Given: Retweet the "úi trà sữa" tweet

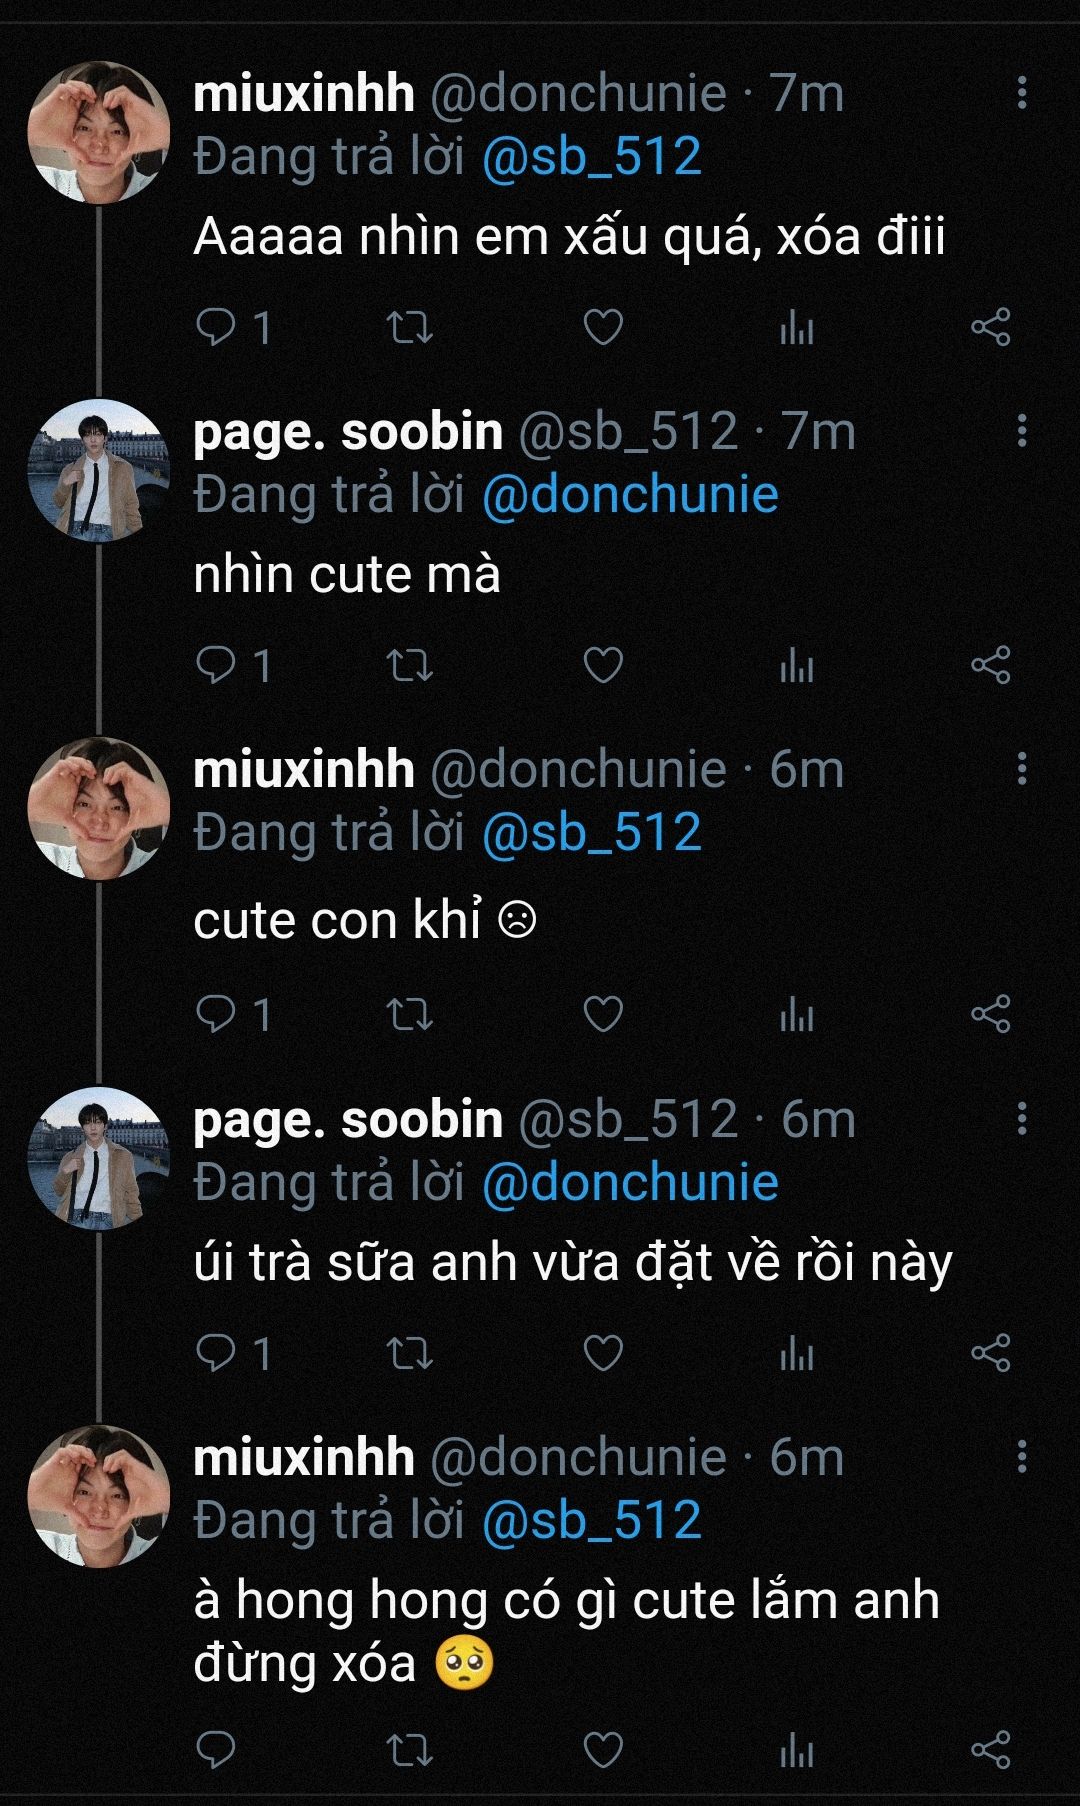Looking at the screenshot, I should pos(410,1354).
